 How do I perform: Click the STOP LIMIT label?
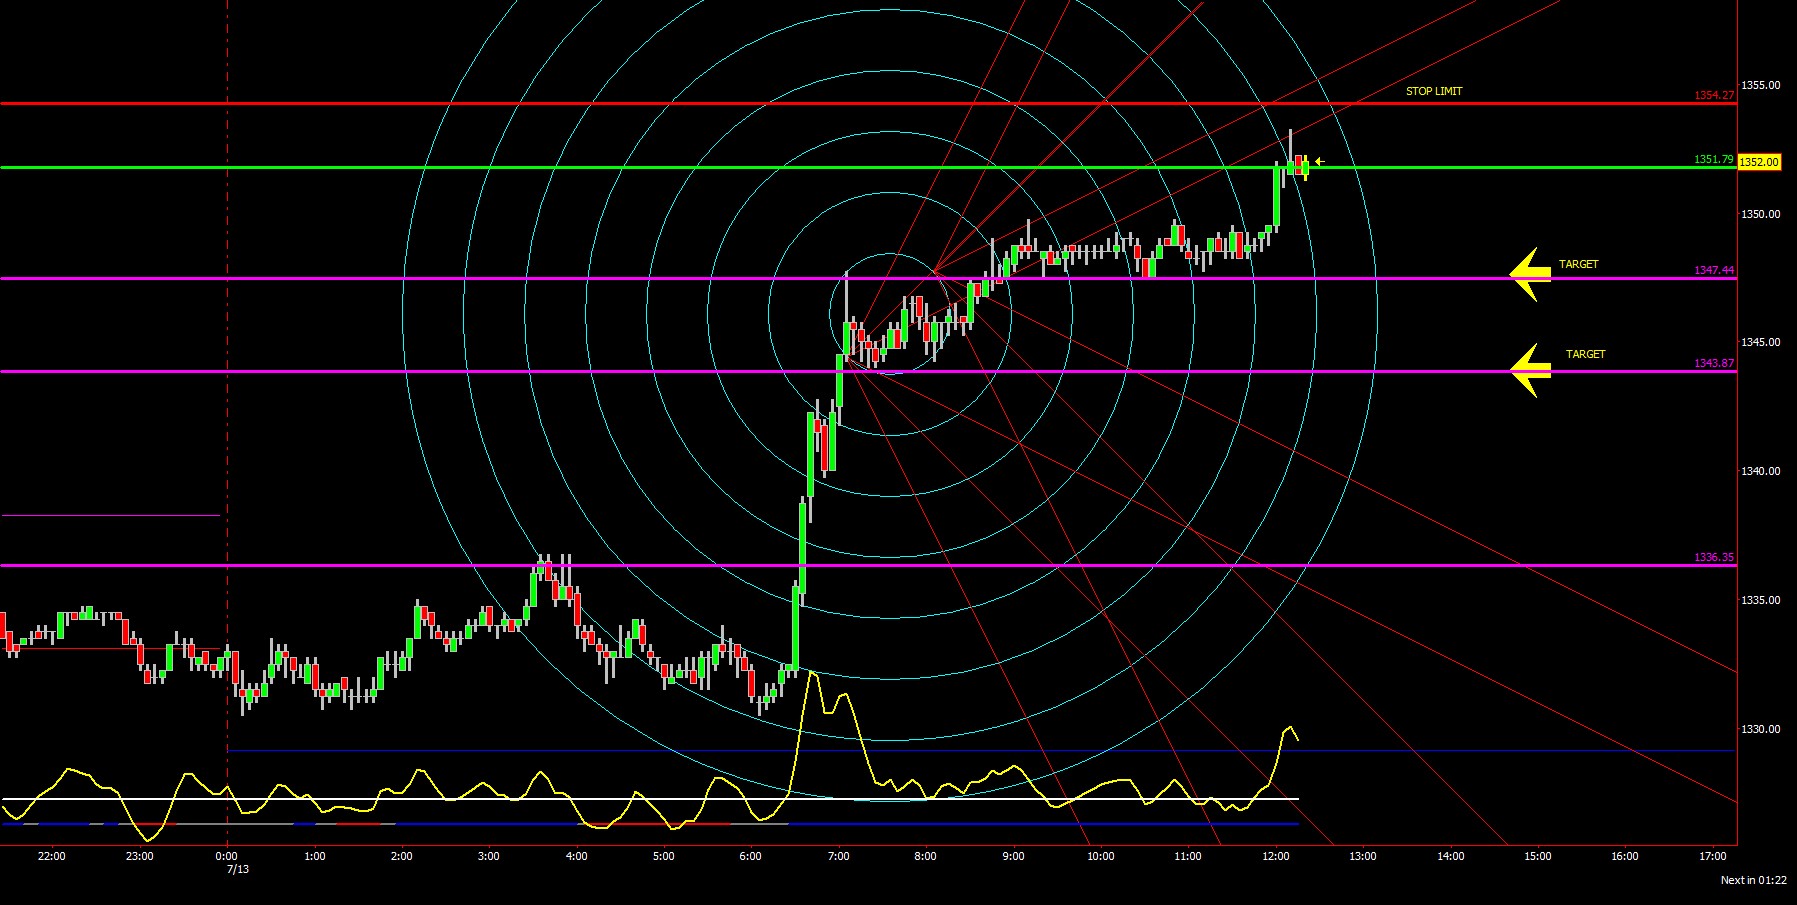(1434, 91)
